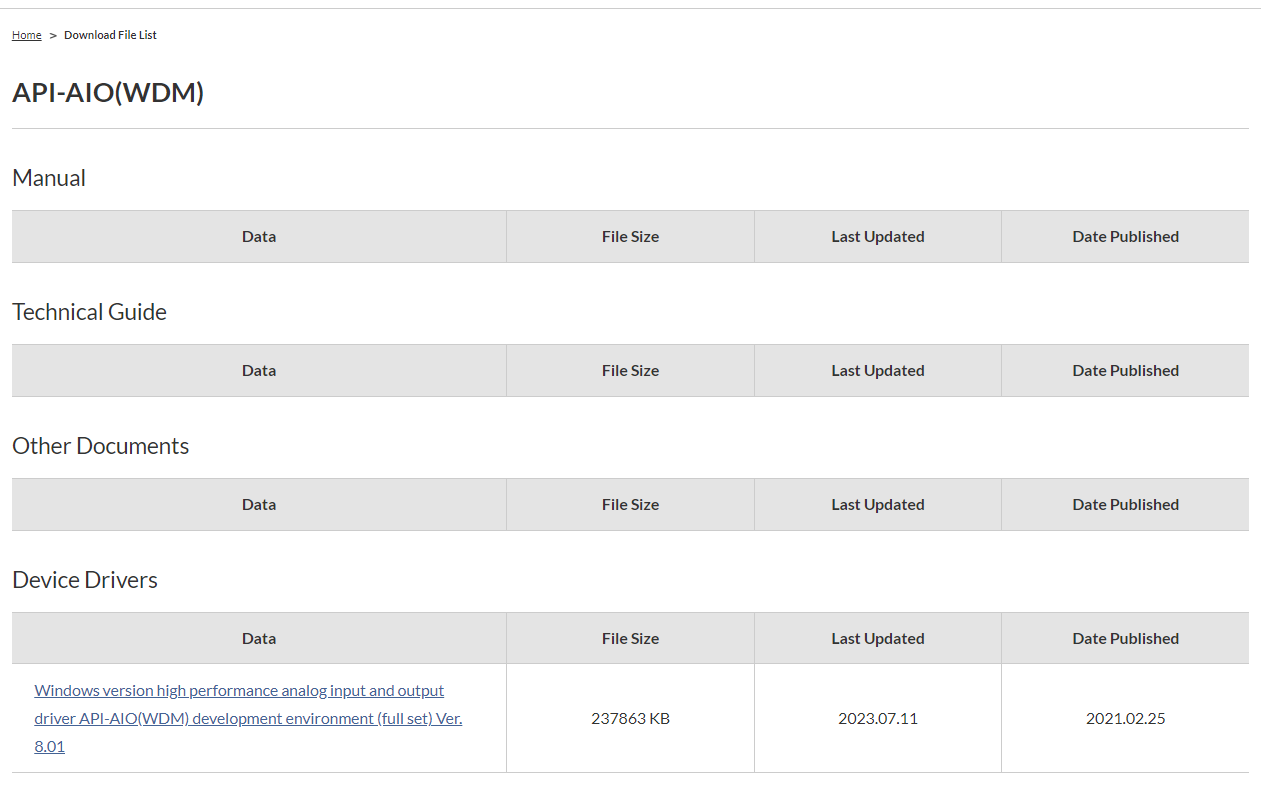This screenshot has height=790, width=1261.
Task: Click the Data column header in Manual table
Action: click(259, 237)
